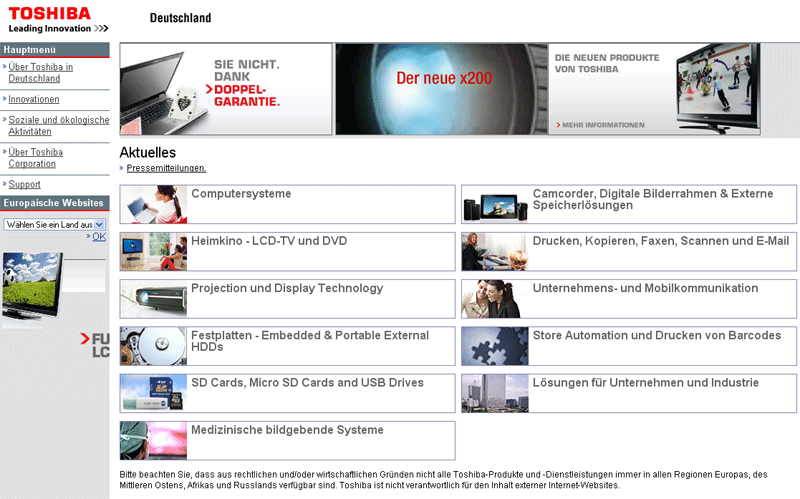Click the Toshiba Leading Innovation logo
The height and width of the screenshot is (499, 800).
coord(57,19)
